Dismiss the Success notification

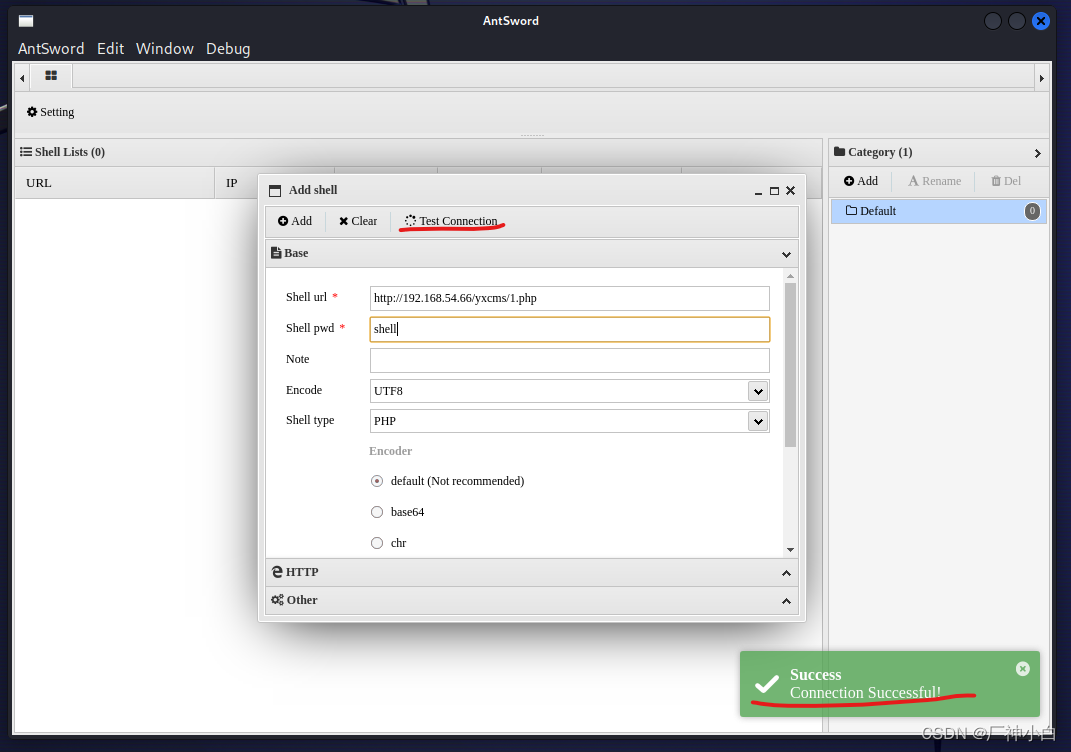tap(1023, 669)
